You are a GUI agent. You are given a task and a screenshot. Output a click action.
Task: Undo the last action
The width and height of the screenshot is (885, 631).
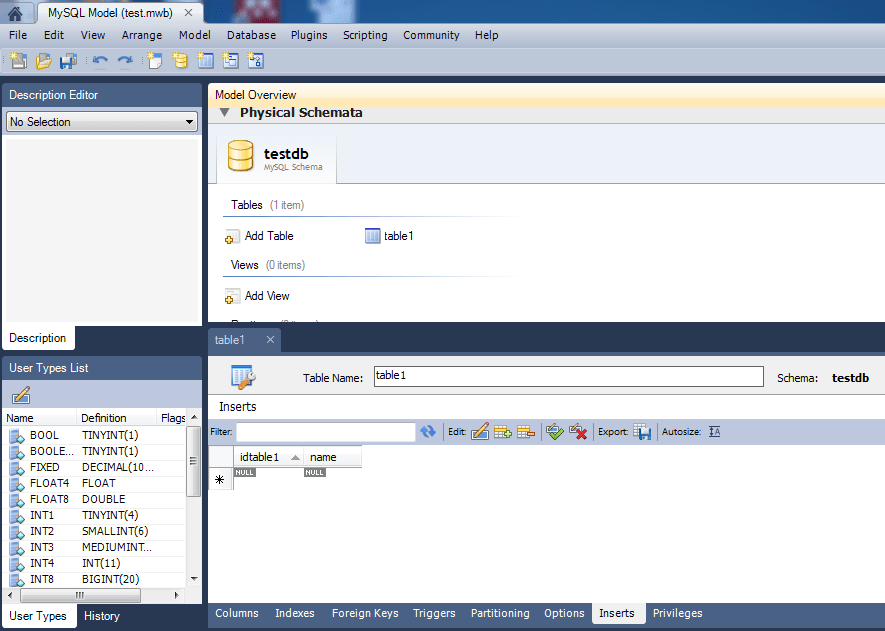(x=100, y=60)
